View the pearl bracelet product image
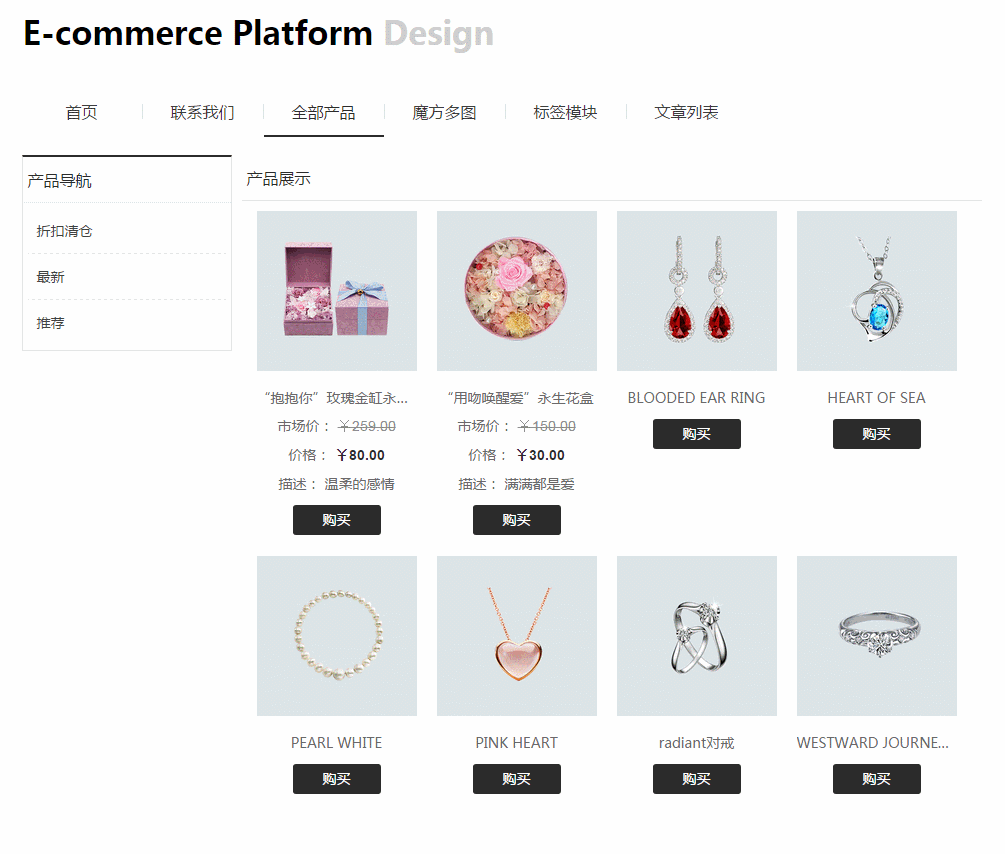This screenshot has width=1005, height=854. [x=337, y=636]
